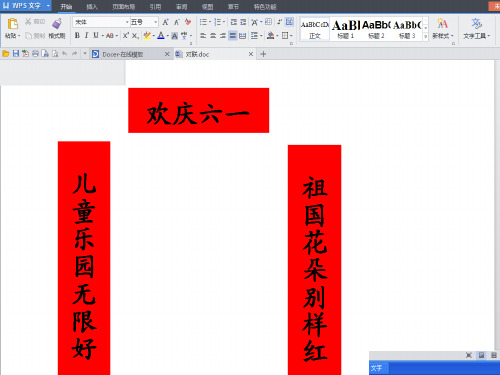The height and width of the screenshot is (375, 500).
Task: Click the Format Painter brush icon
Action: coord(57,23)
